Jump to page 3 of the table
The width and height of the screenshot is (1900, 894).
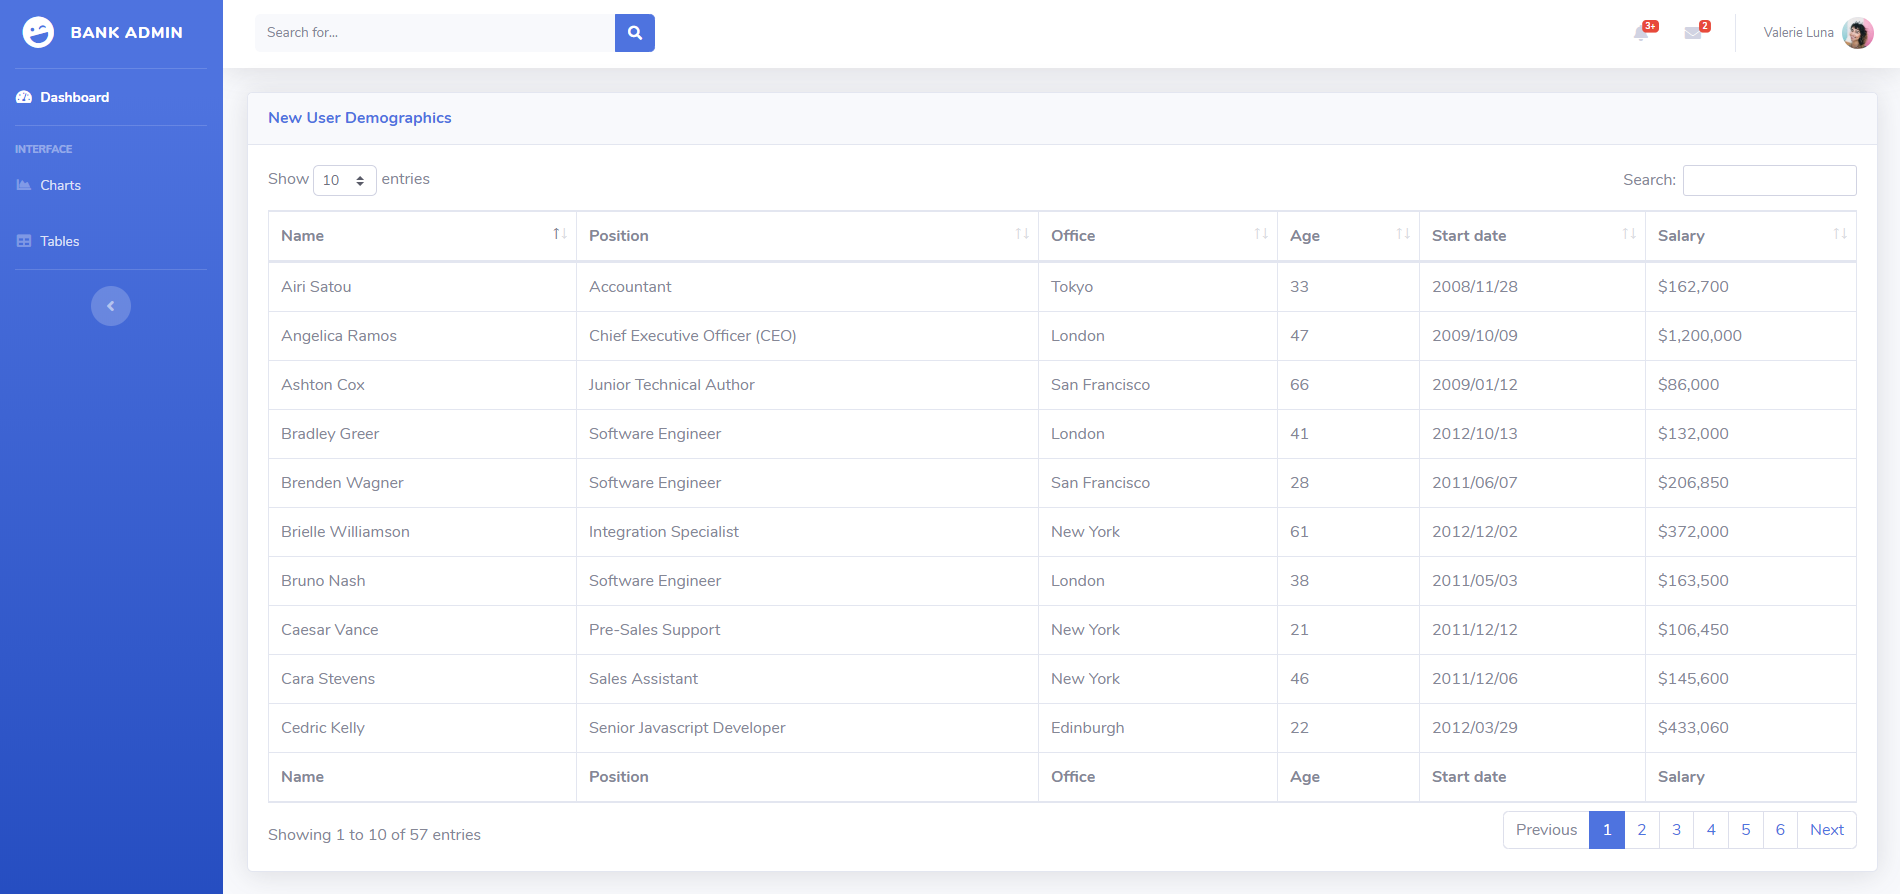coord(1676,830)
